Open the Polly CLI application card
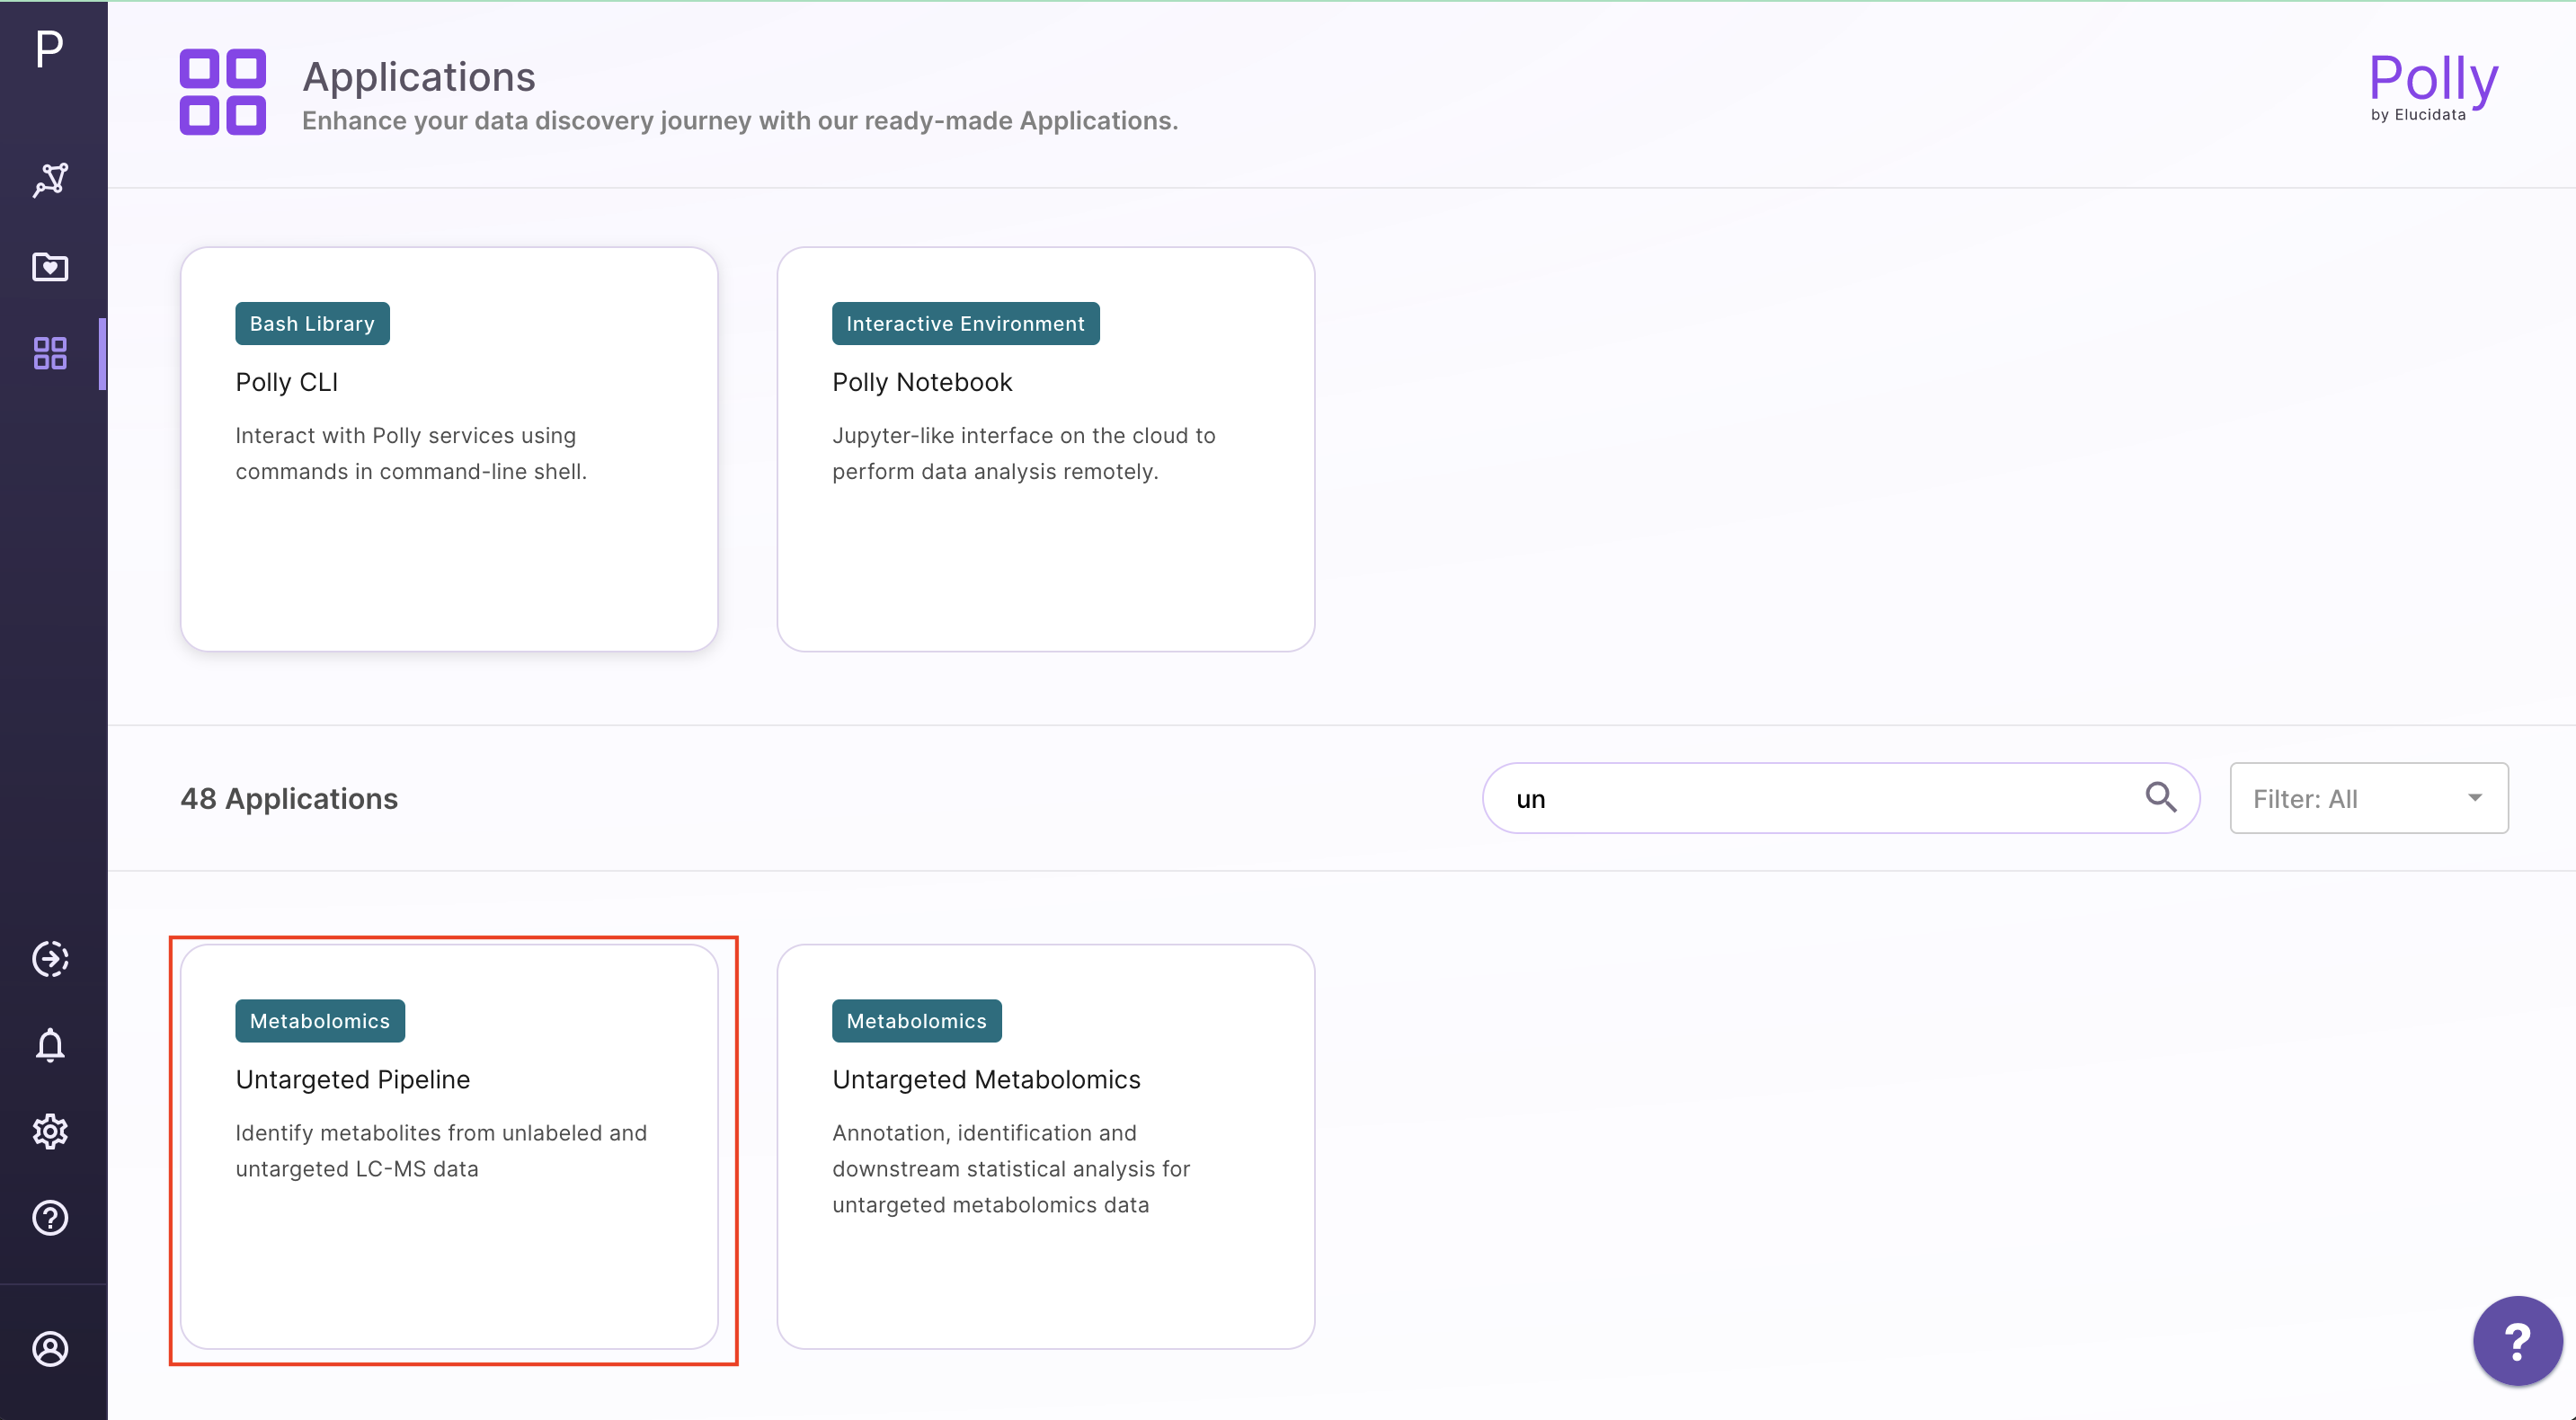Image resolution: width=2576 pixels, height=1420 pixels. coord(449,449)
